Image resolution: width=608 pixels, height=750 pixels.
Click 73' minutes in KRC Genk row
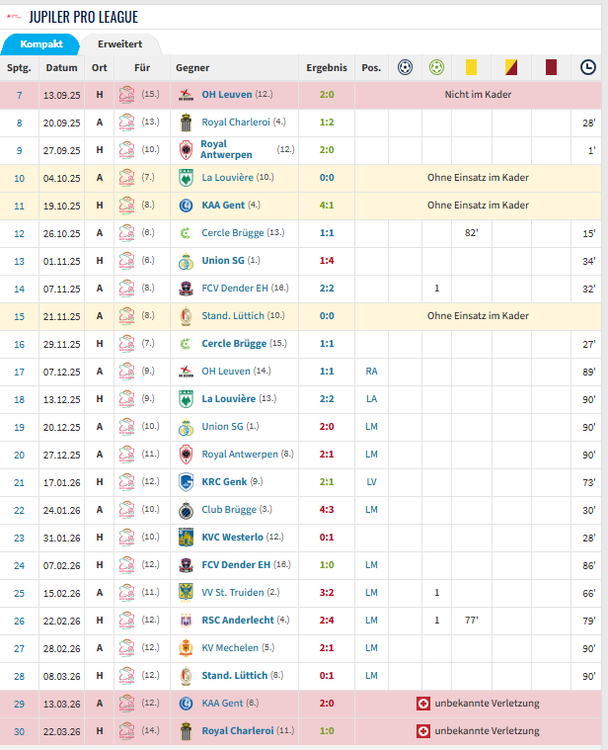coord(589,483)
